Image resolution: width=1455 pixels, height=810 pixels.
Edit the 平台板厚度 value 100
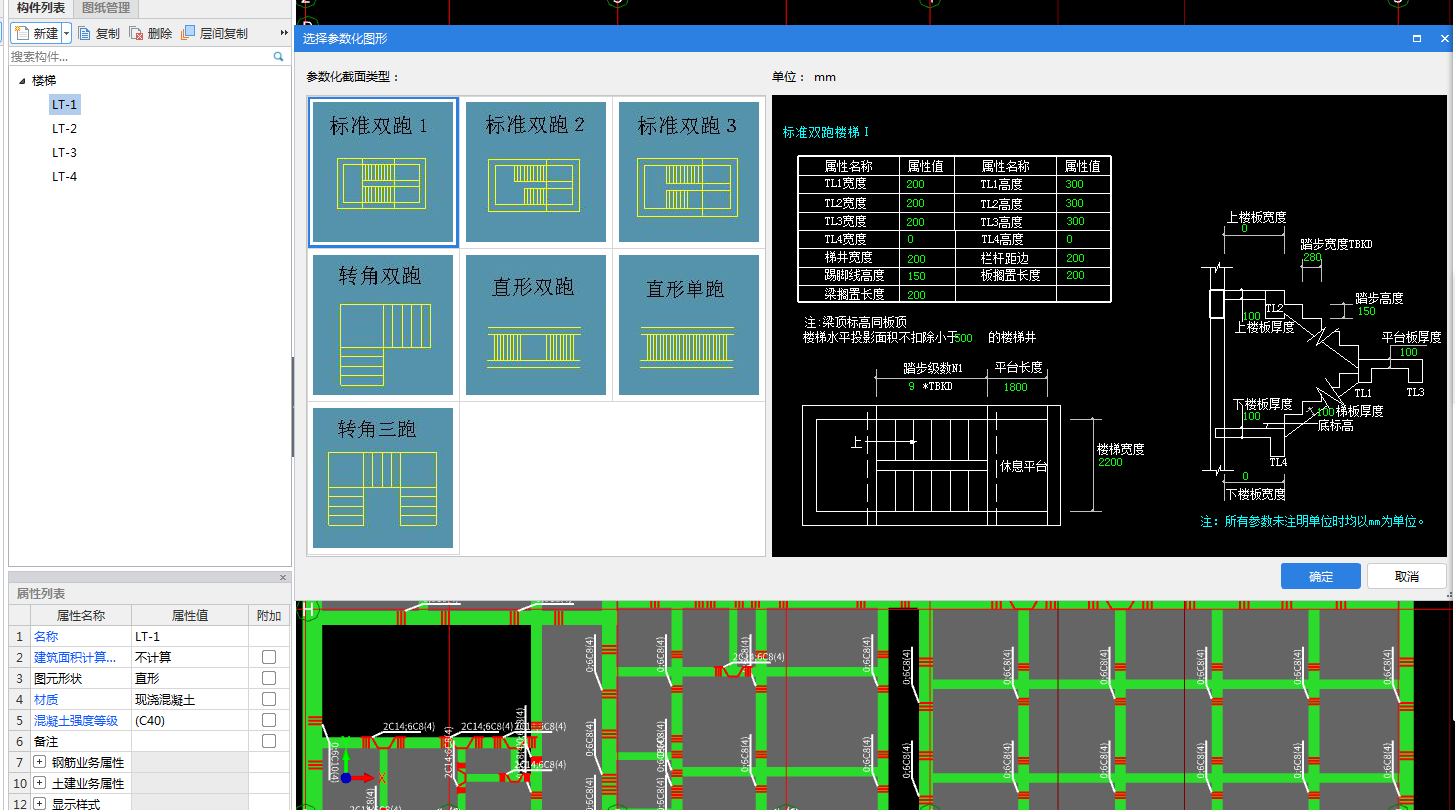tap(1408, 352)
